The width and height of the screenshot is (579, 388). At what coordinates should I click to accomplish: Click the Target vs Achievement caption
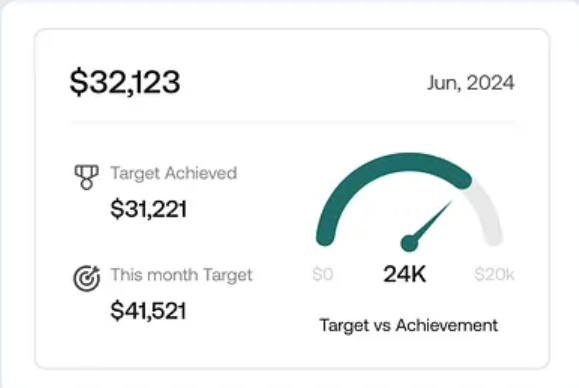(x=409, y=326)
